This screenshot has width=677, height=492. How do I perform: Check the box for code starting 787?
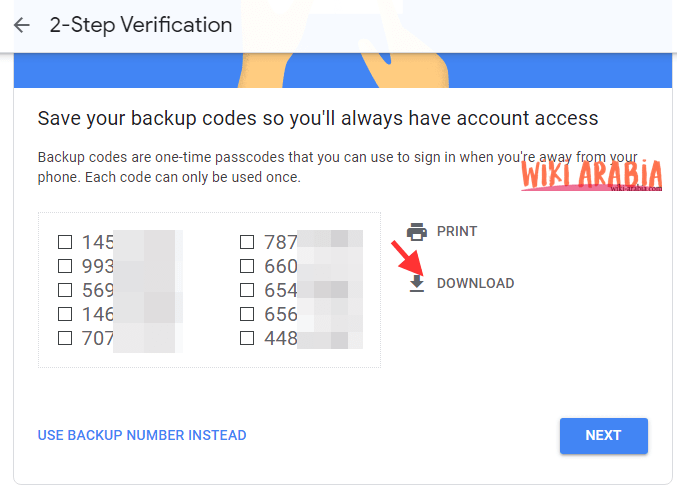click(x=247, y=242)
